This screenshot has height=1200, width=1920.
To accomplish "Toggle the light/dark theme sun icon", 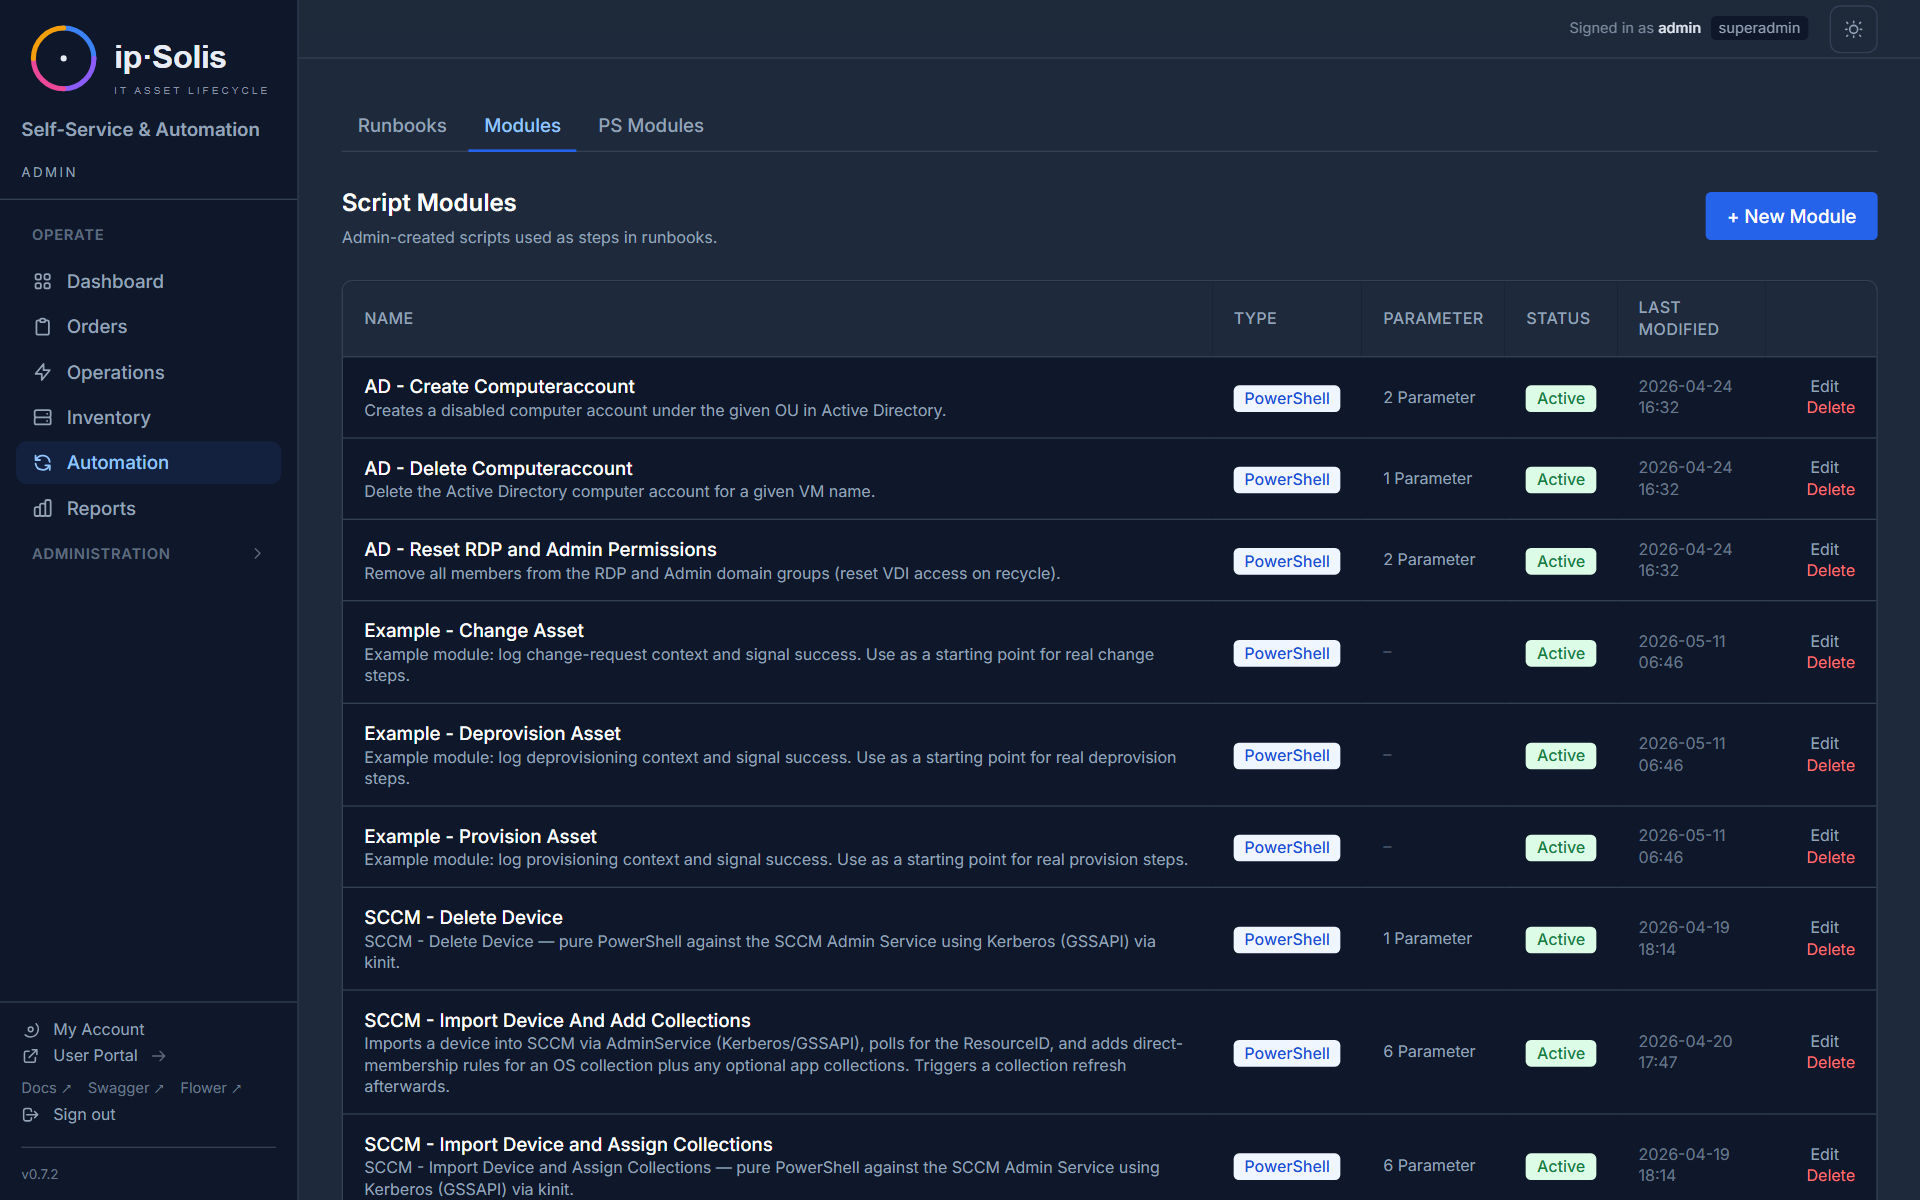I will tap(1853, 29).
